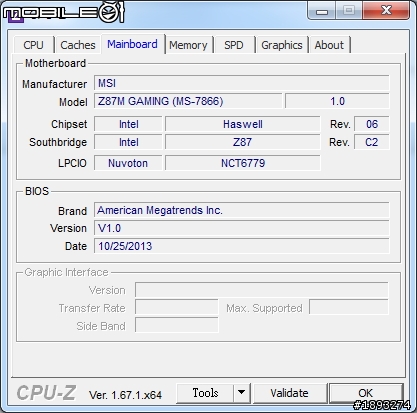Open the About tab

click(x=329, y=45)
